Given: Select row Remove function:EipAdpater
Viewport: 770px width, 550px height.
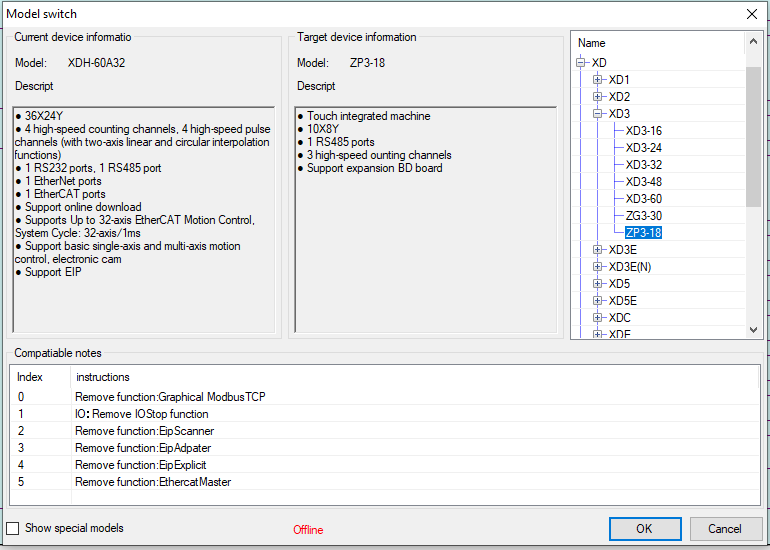Looking at the screenshot, I should 385,448.
